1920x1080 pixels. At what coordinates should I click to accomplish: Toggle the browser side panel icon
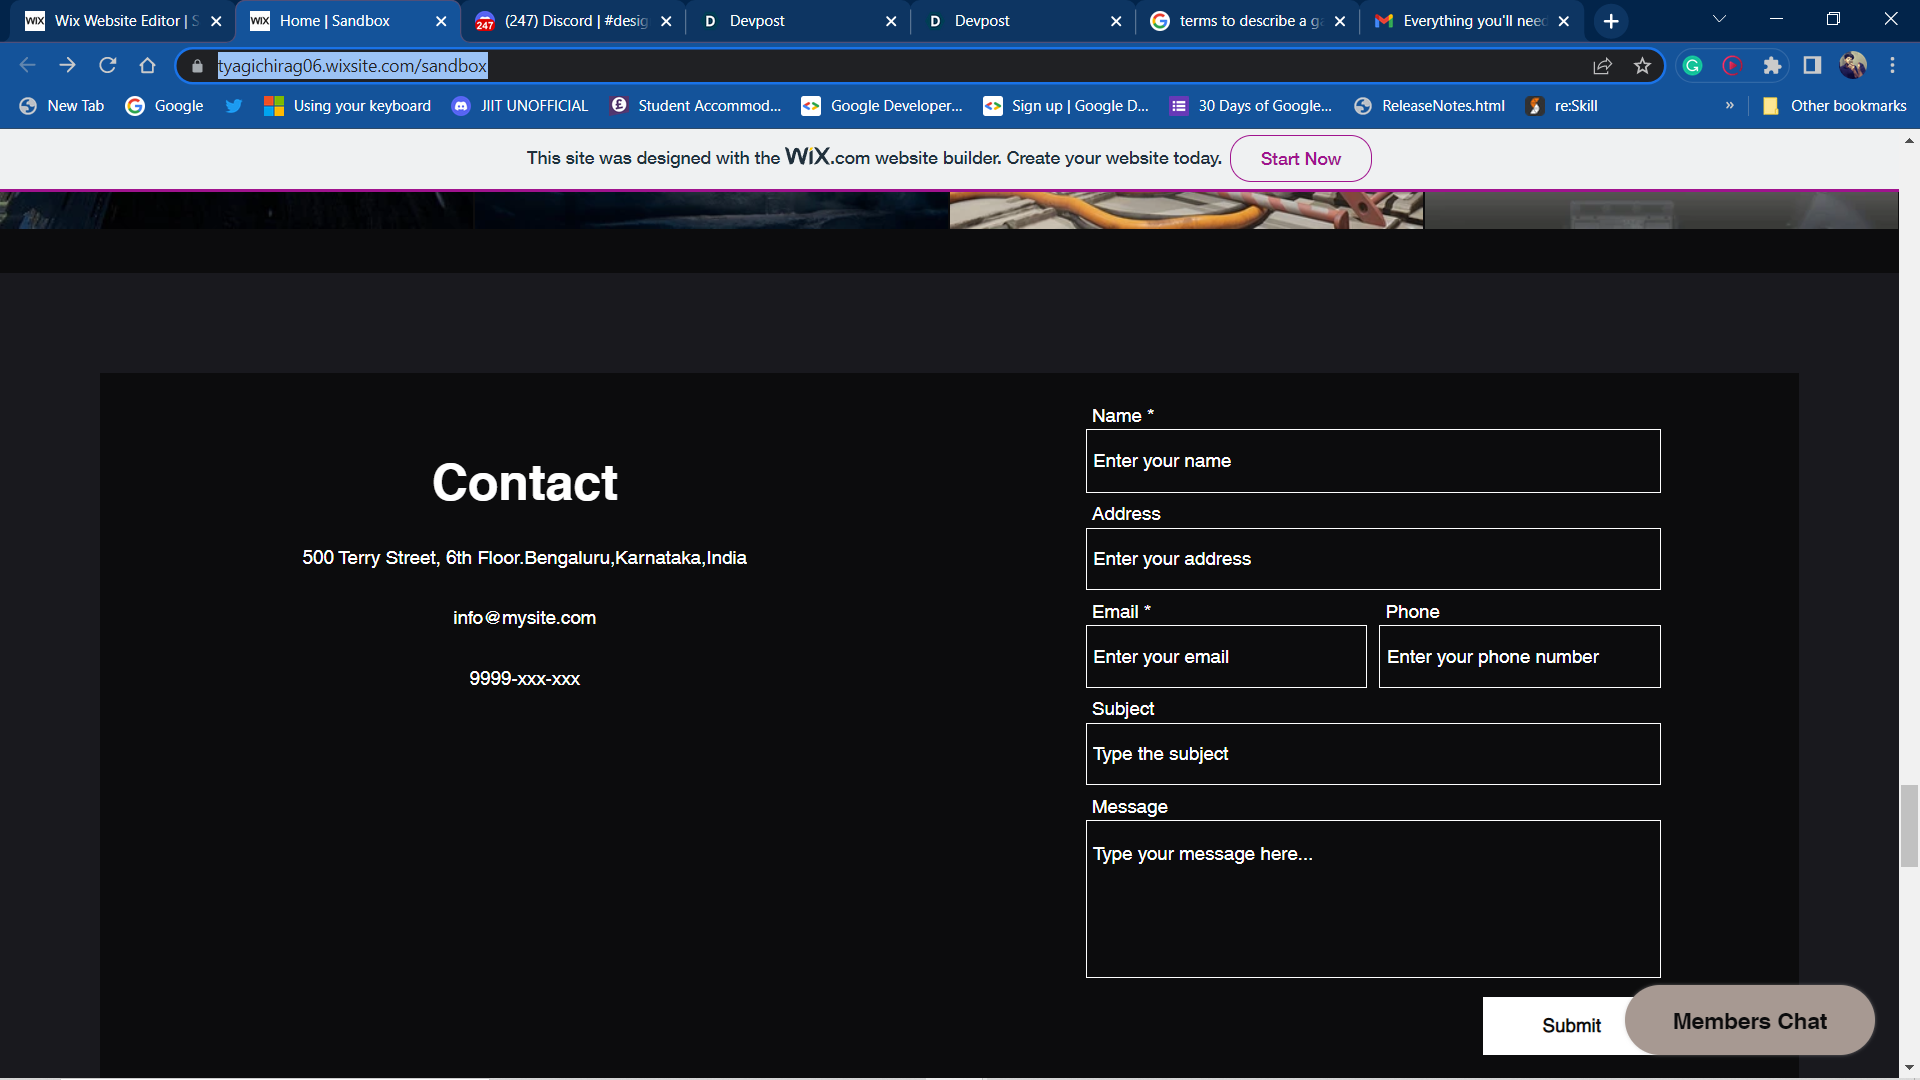1812,66
